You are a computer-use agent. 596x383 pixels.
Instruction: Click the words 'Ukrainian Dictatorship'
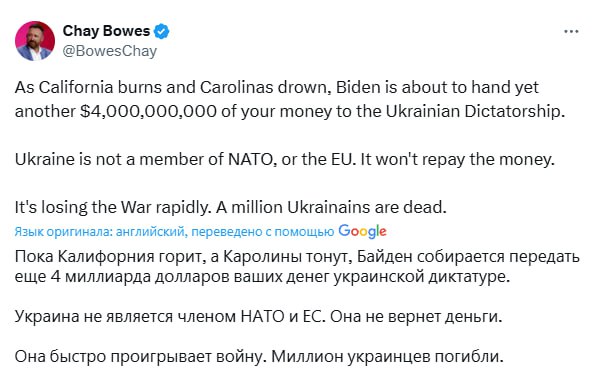tap(473, 111)
